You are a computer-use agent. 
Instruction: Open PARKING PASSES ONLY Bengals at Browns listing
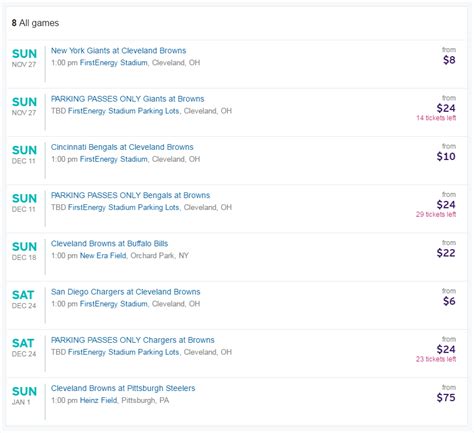130,195
